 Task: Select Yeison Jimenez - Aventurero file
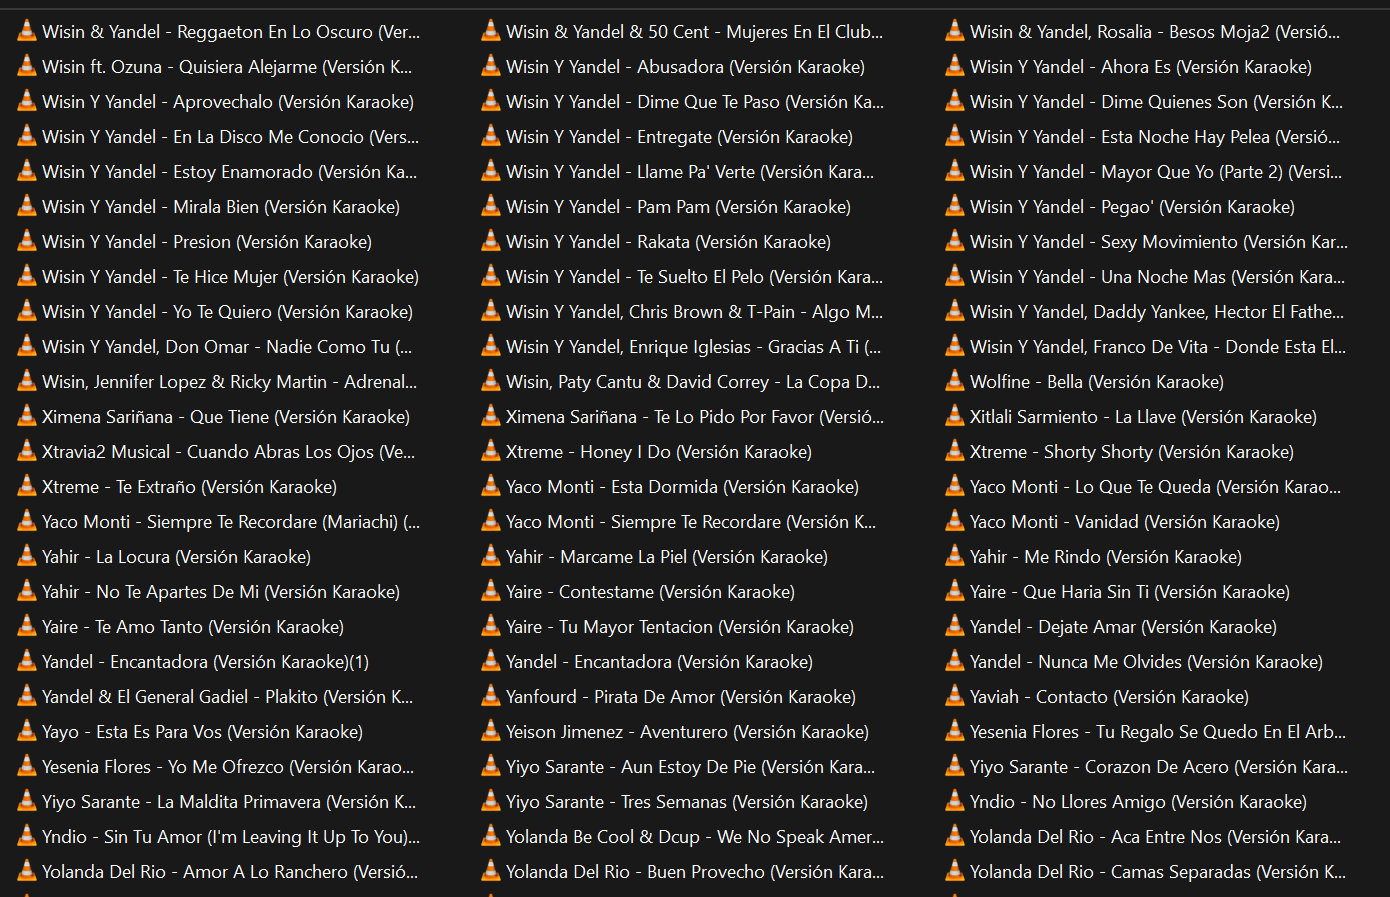point(687,732)
